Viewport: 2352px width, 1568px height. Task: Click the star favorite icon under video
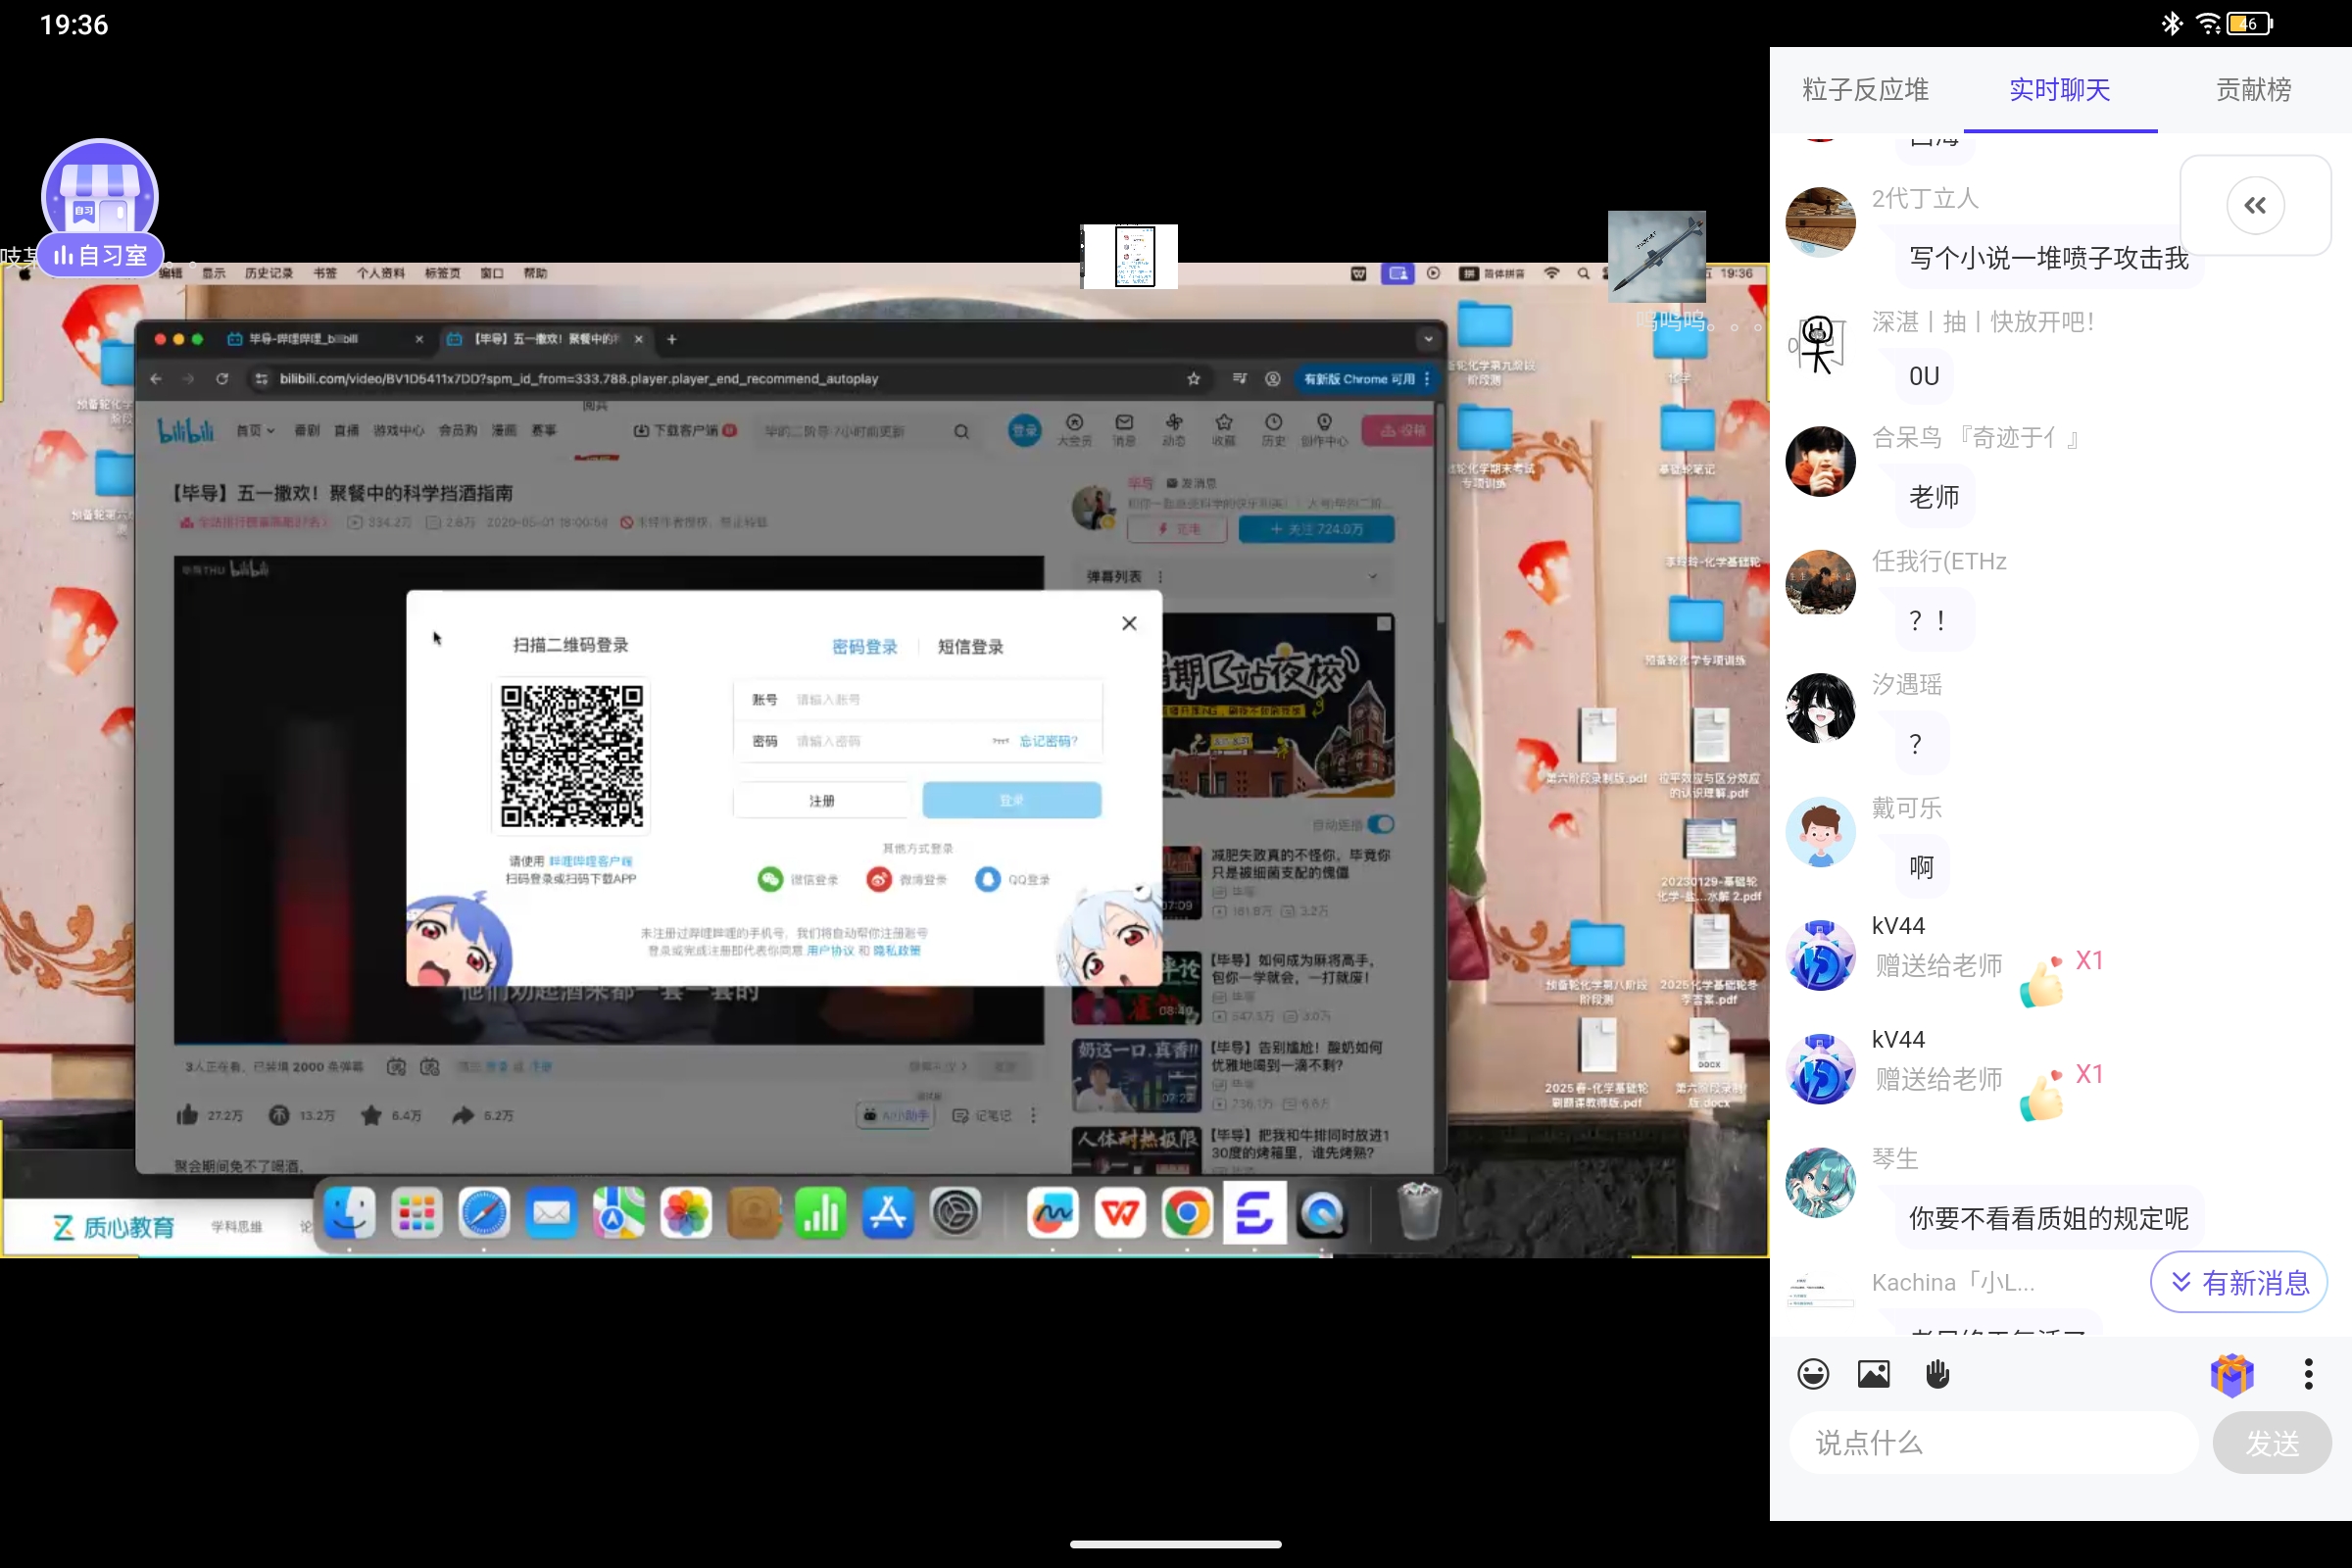pyautogui.click(x=371, y=1115)
